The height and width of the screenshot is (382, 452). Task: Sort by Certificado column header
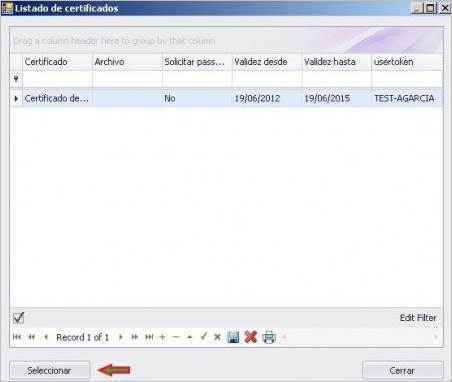click(x=57, y=62)
